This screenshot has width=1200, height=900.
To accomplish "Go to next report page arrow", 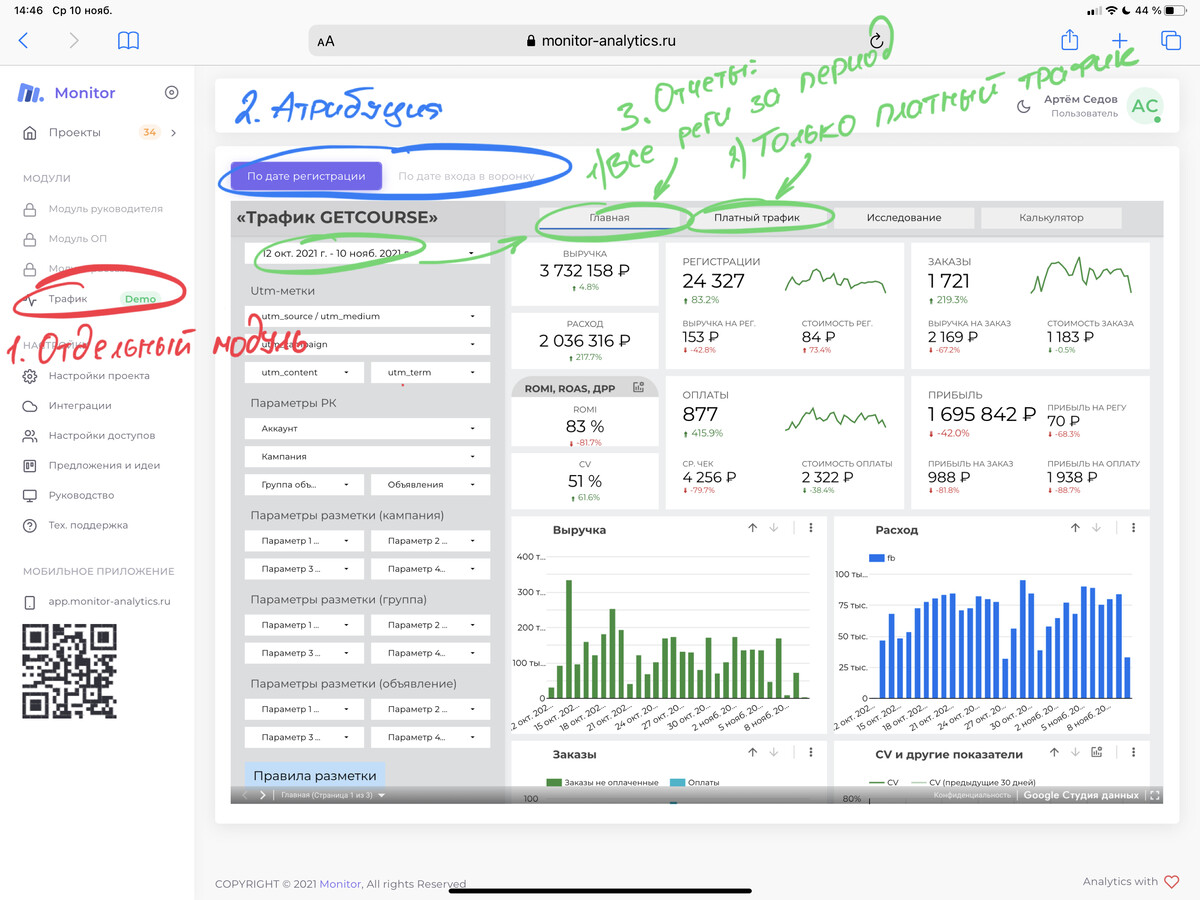I will point(263,795).
